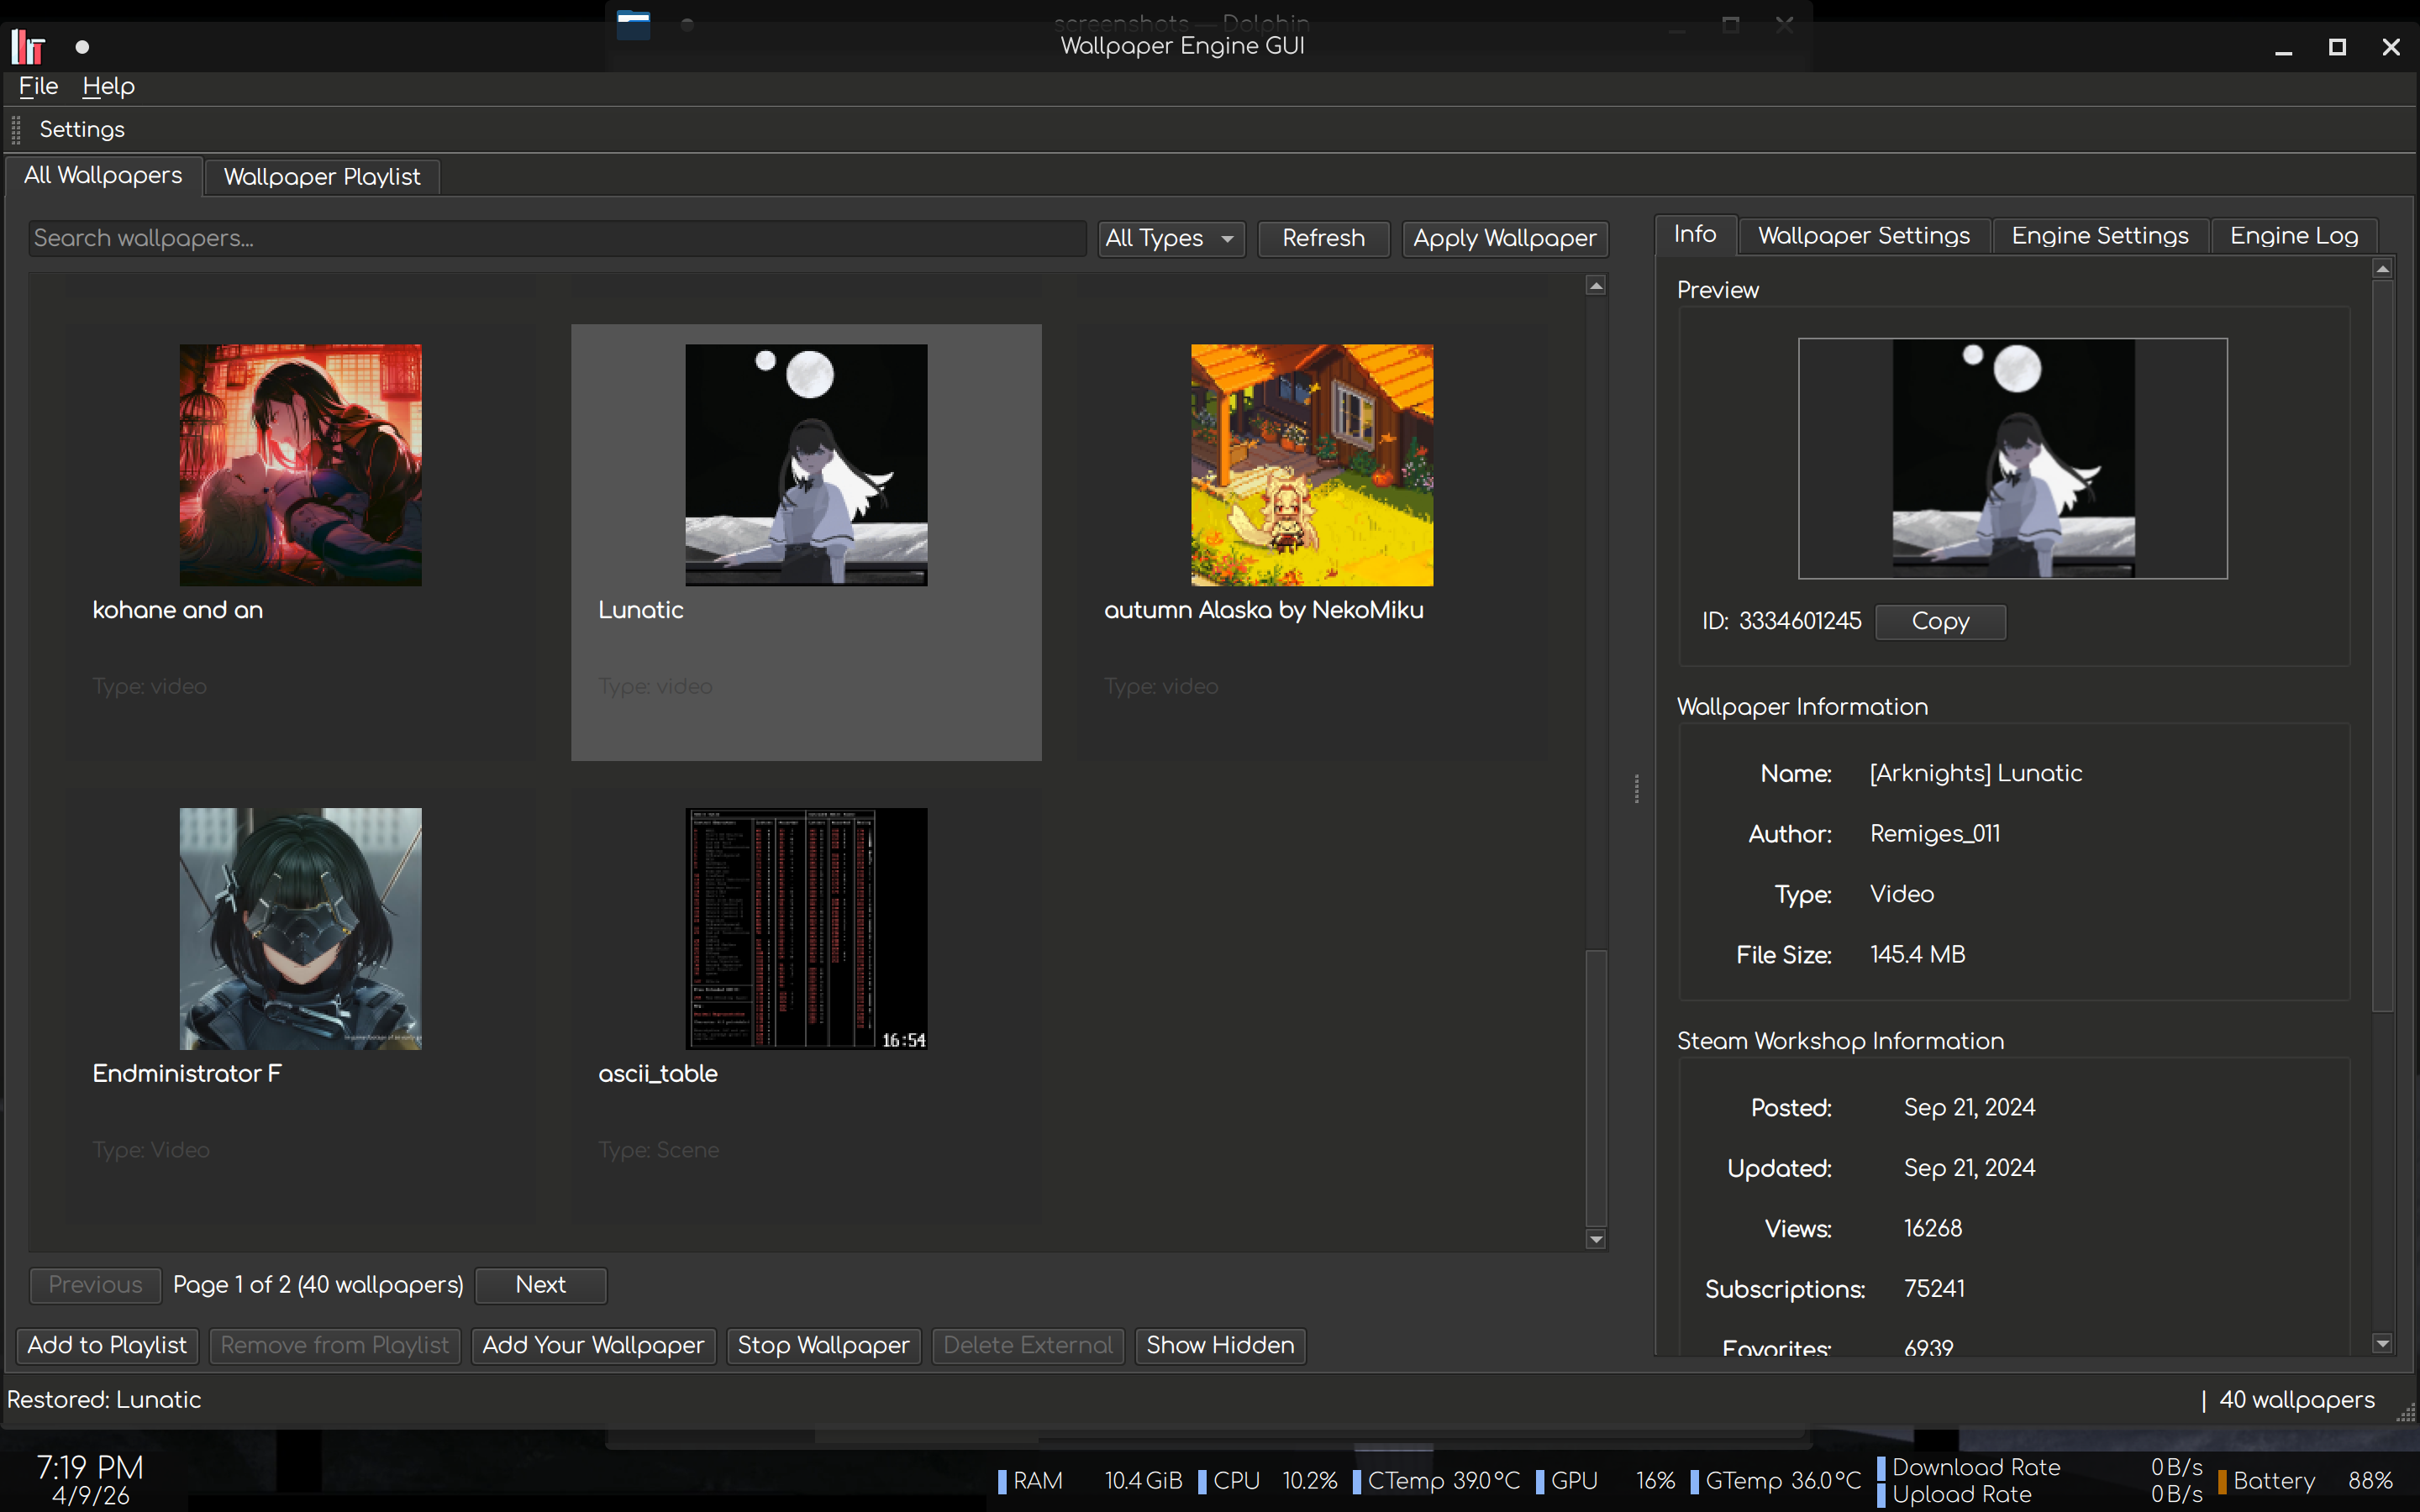Viewport: 2420px width, 1512px height.
Task: Click the 'Restored: Lunatic' status bar message
Action: [x=104, y=1400]
